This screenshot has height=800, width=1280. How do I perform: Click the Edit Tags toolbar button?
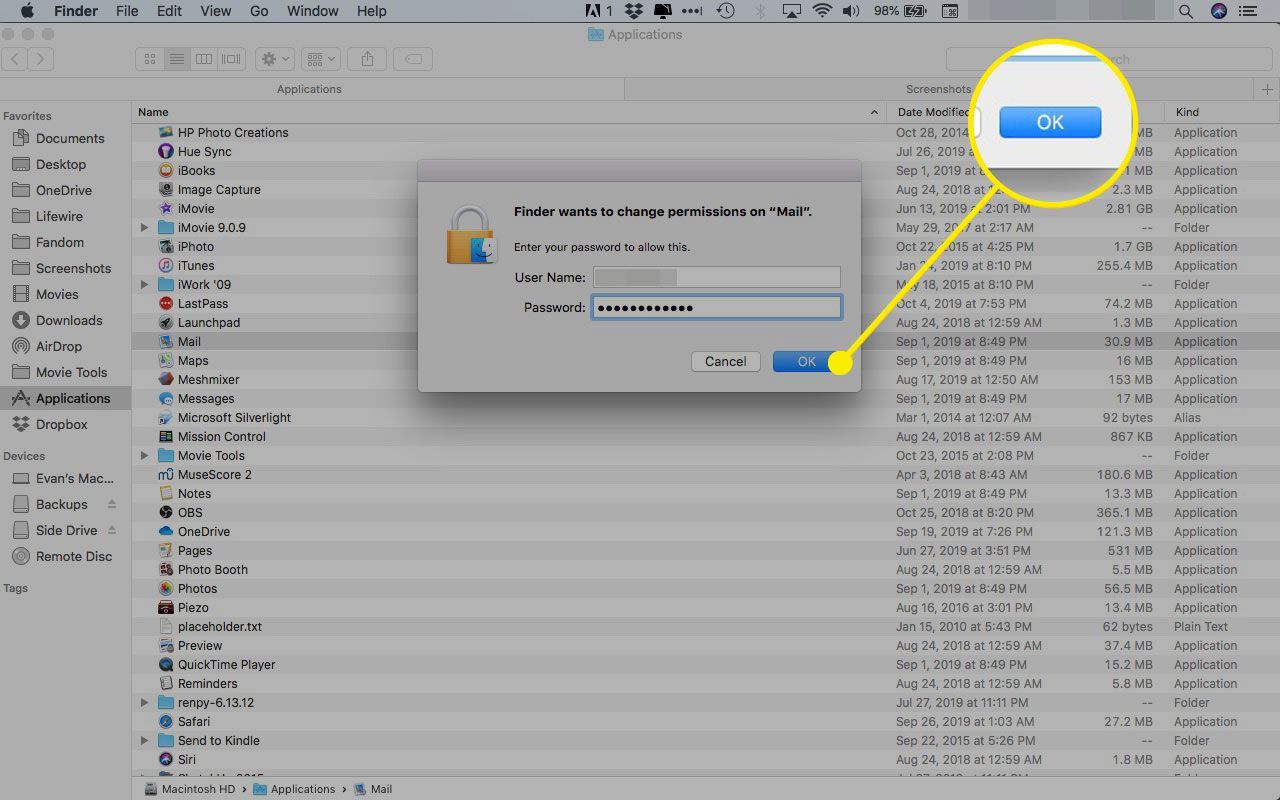coord(413,59)
